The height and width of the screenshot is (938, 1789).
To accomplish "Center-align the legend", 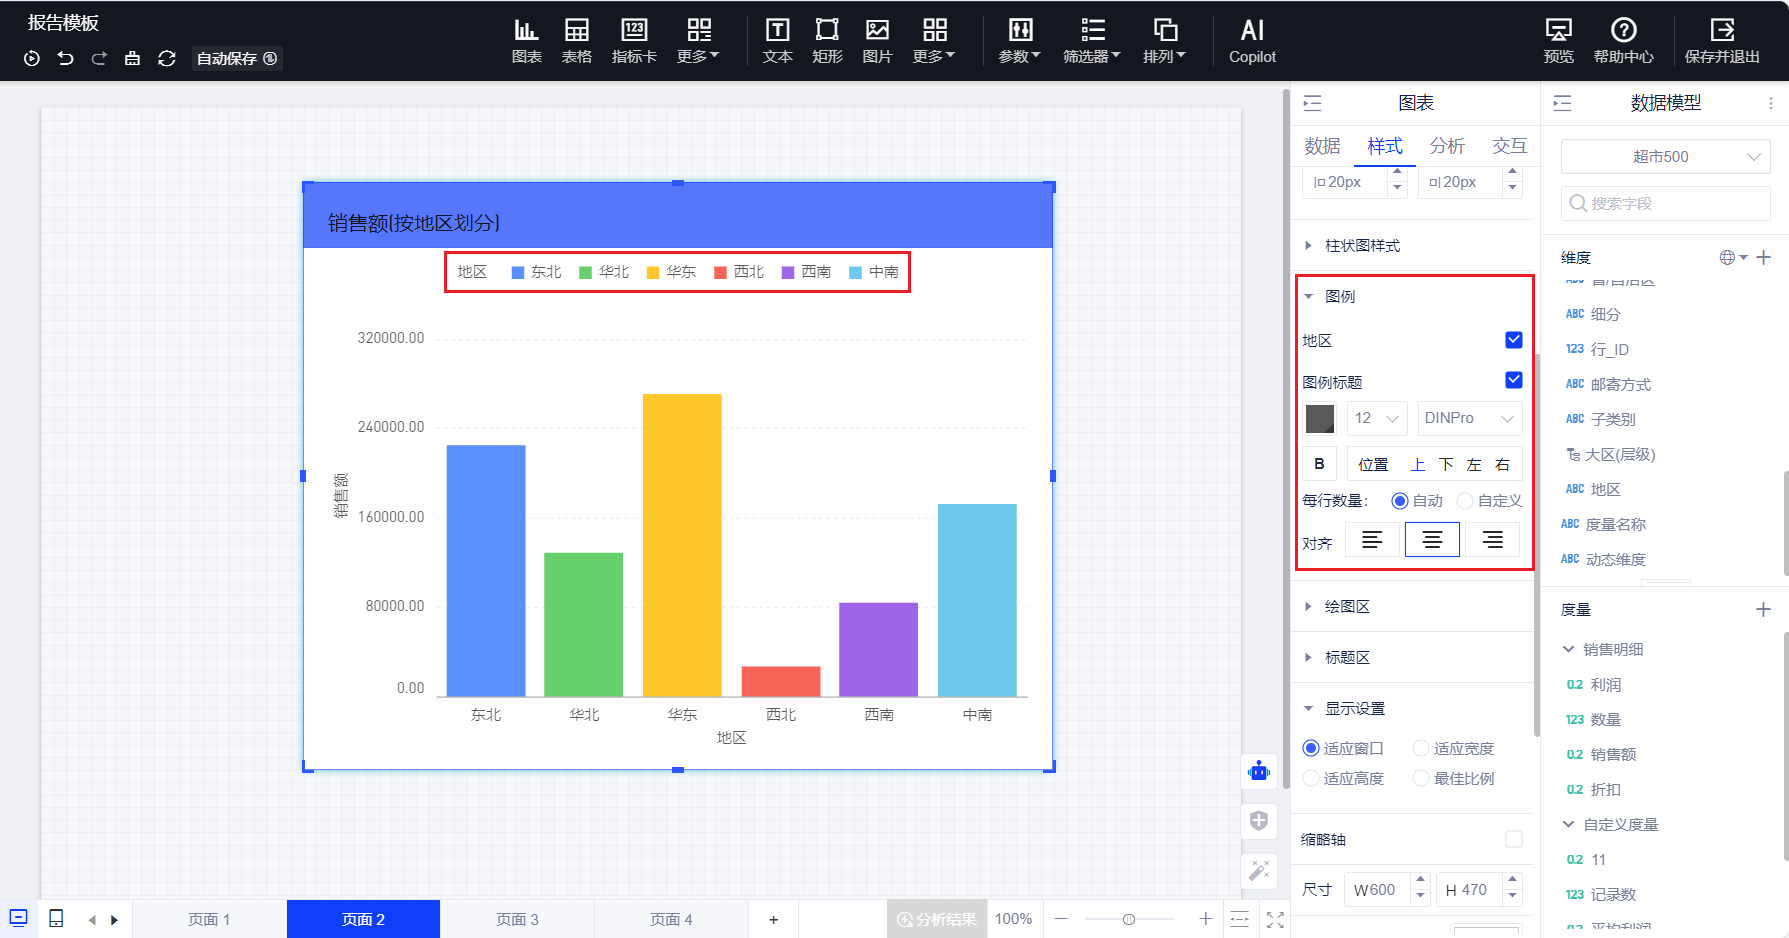I will point(1432,540).
